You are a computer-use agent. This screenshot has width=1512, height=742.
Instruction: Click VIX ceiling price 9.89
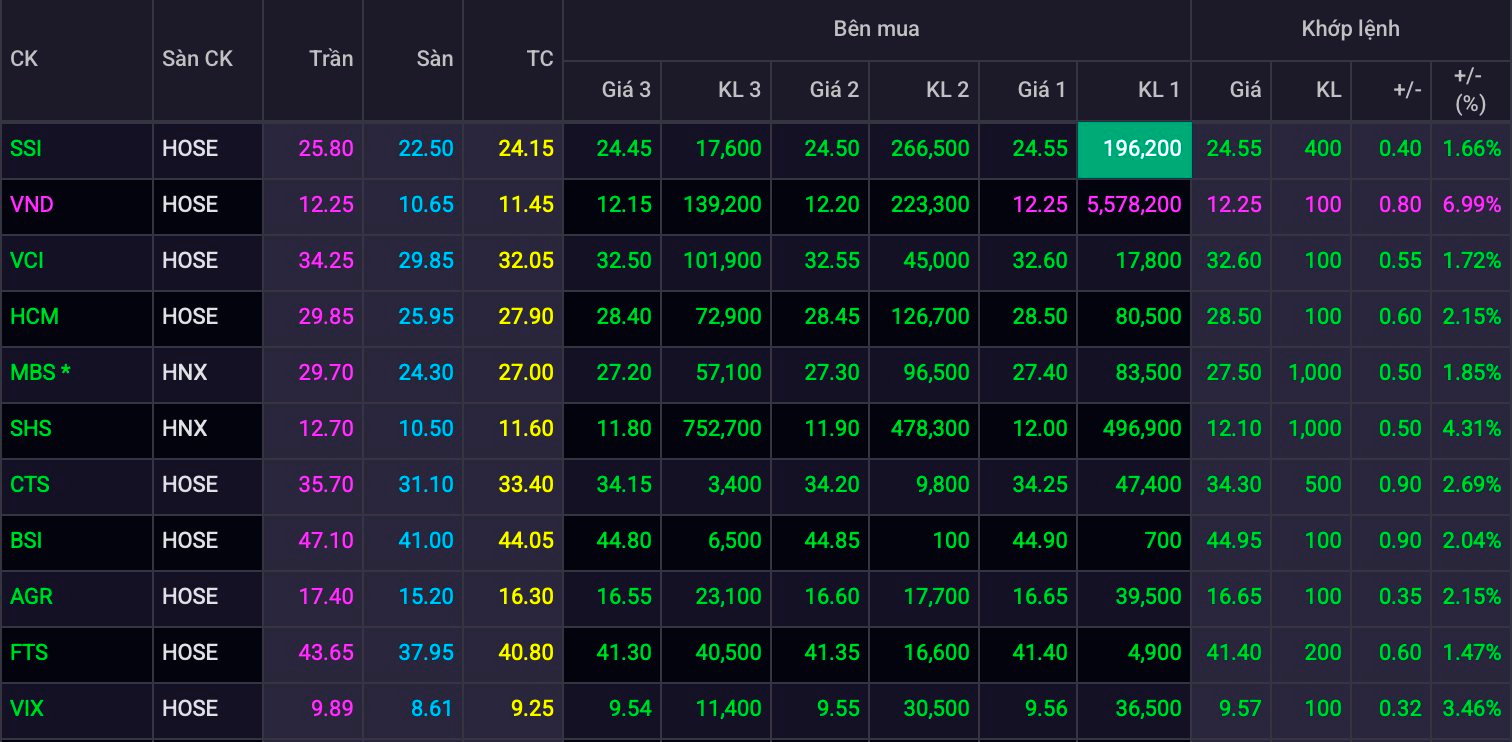click(x=332, y=709)
